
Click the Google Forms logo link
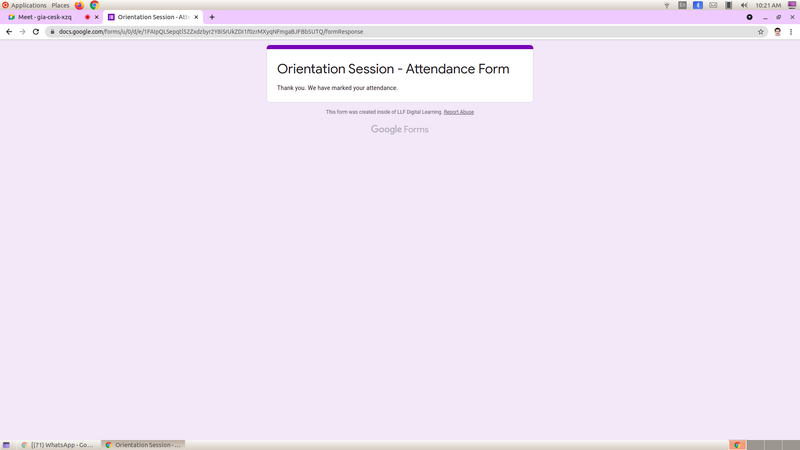[399, 130]
